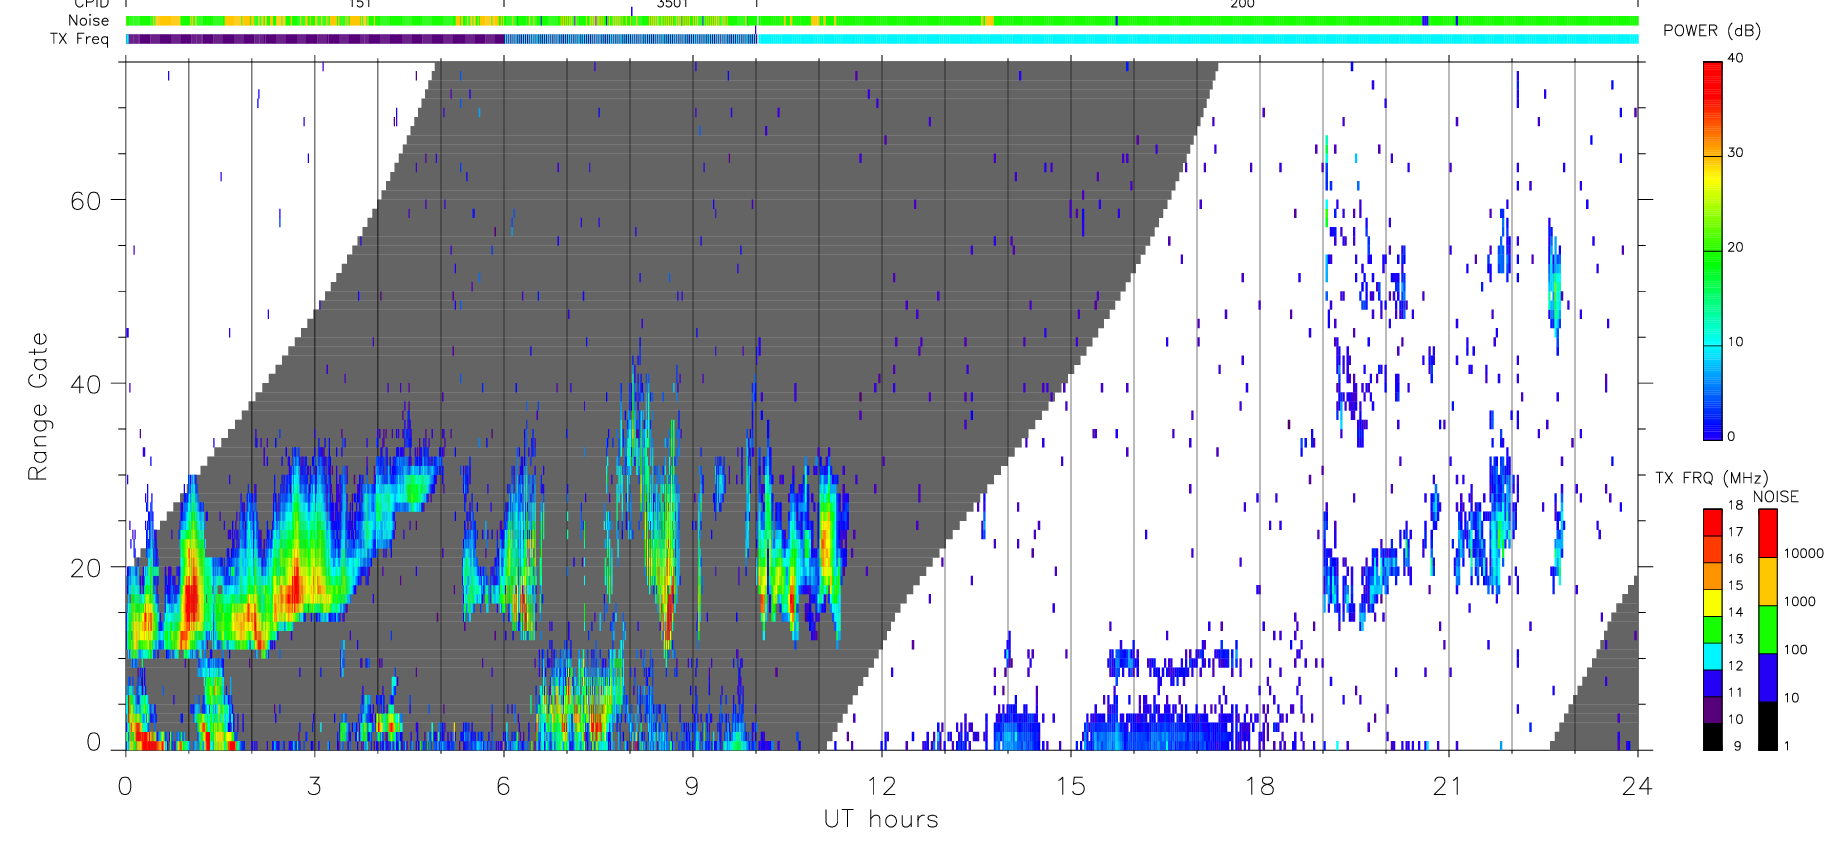The height and width of the screenshot is (850, 1843).
Task: Click the 10 label on POWER scale
Action: coord(1735,342)
